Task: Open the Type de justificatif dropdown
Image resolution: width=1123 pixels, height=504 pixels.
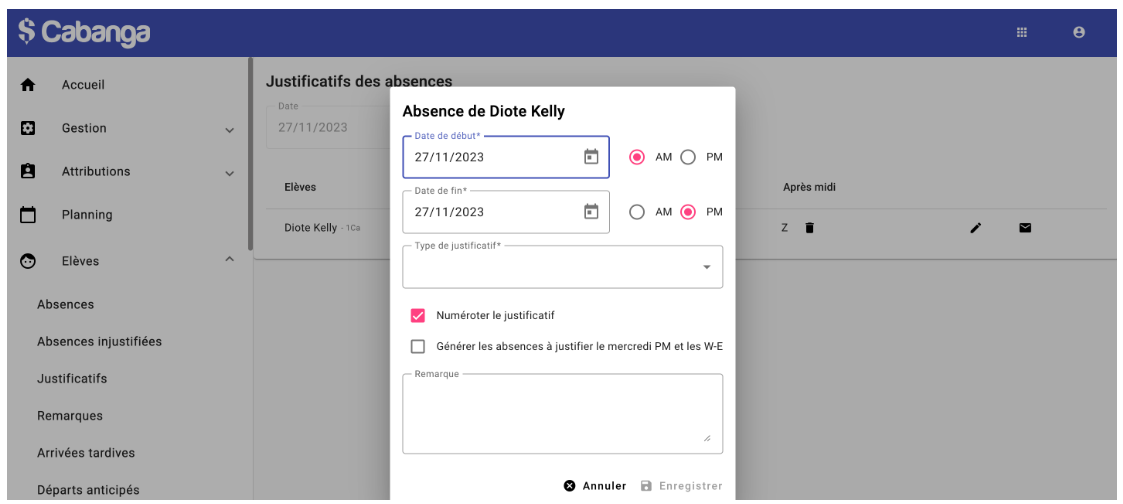Action: tap(562, 268)
